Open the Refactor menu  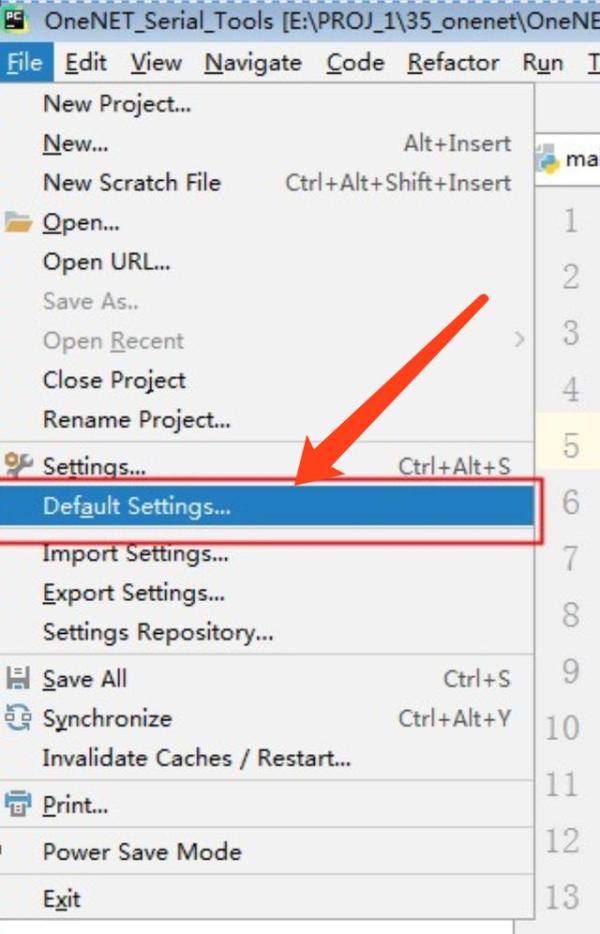coord(453,63)
